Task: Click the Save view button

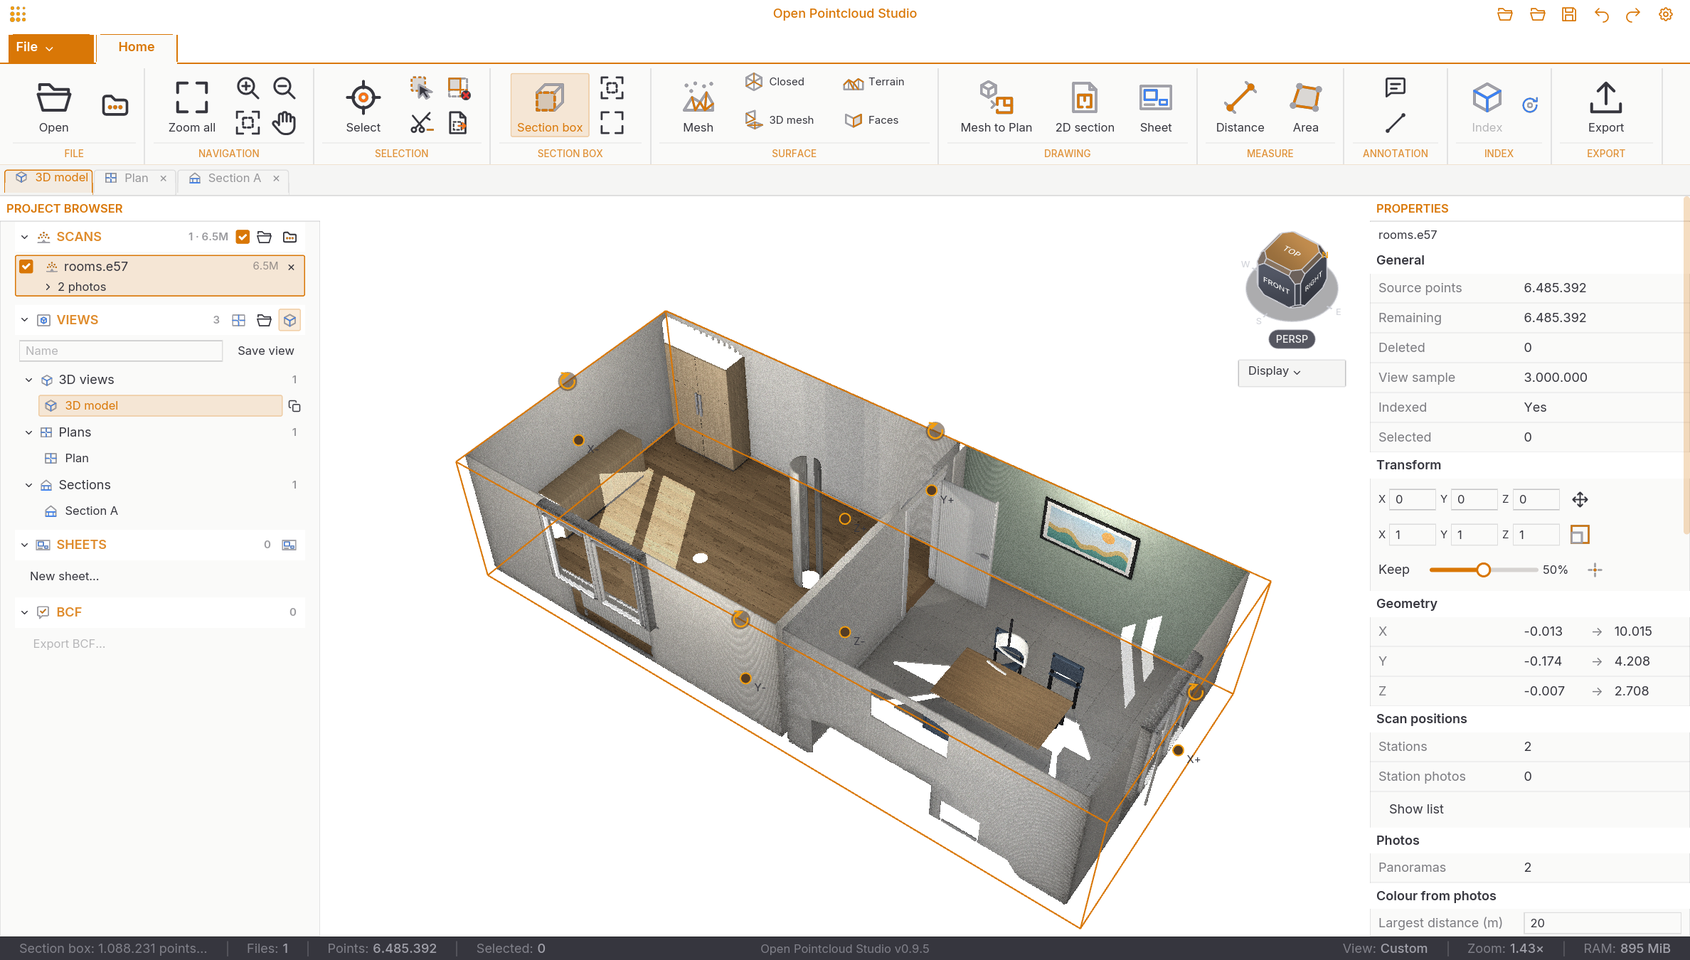Action: coord(266,351)
